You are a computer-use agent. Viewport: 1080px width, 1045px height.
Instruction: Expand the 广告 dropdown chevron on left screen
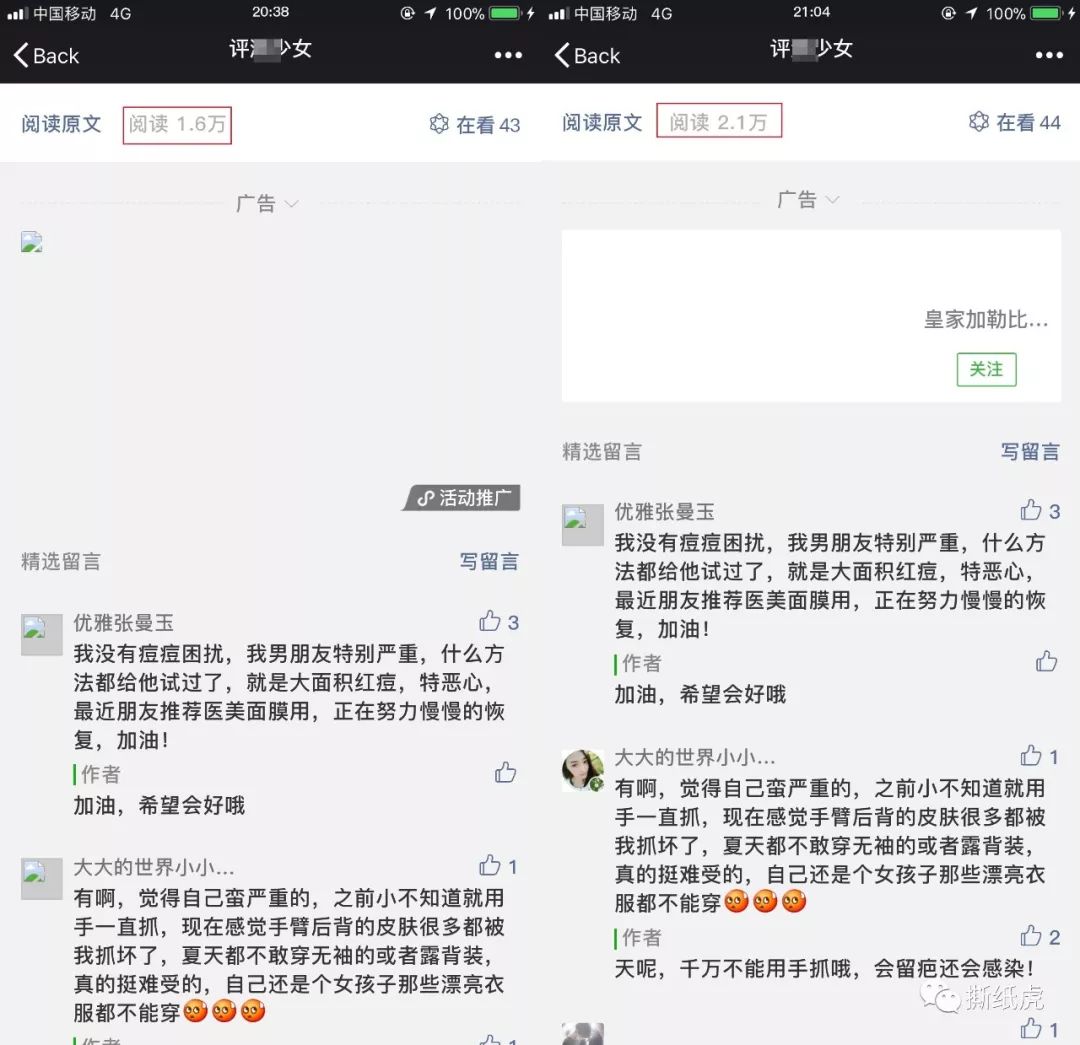coord(291,201)
